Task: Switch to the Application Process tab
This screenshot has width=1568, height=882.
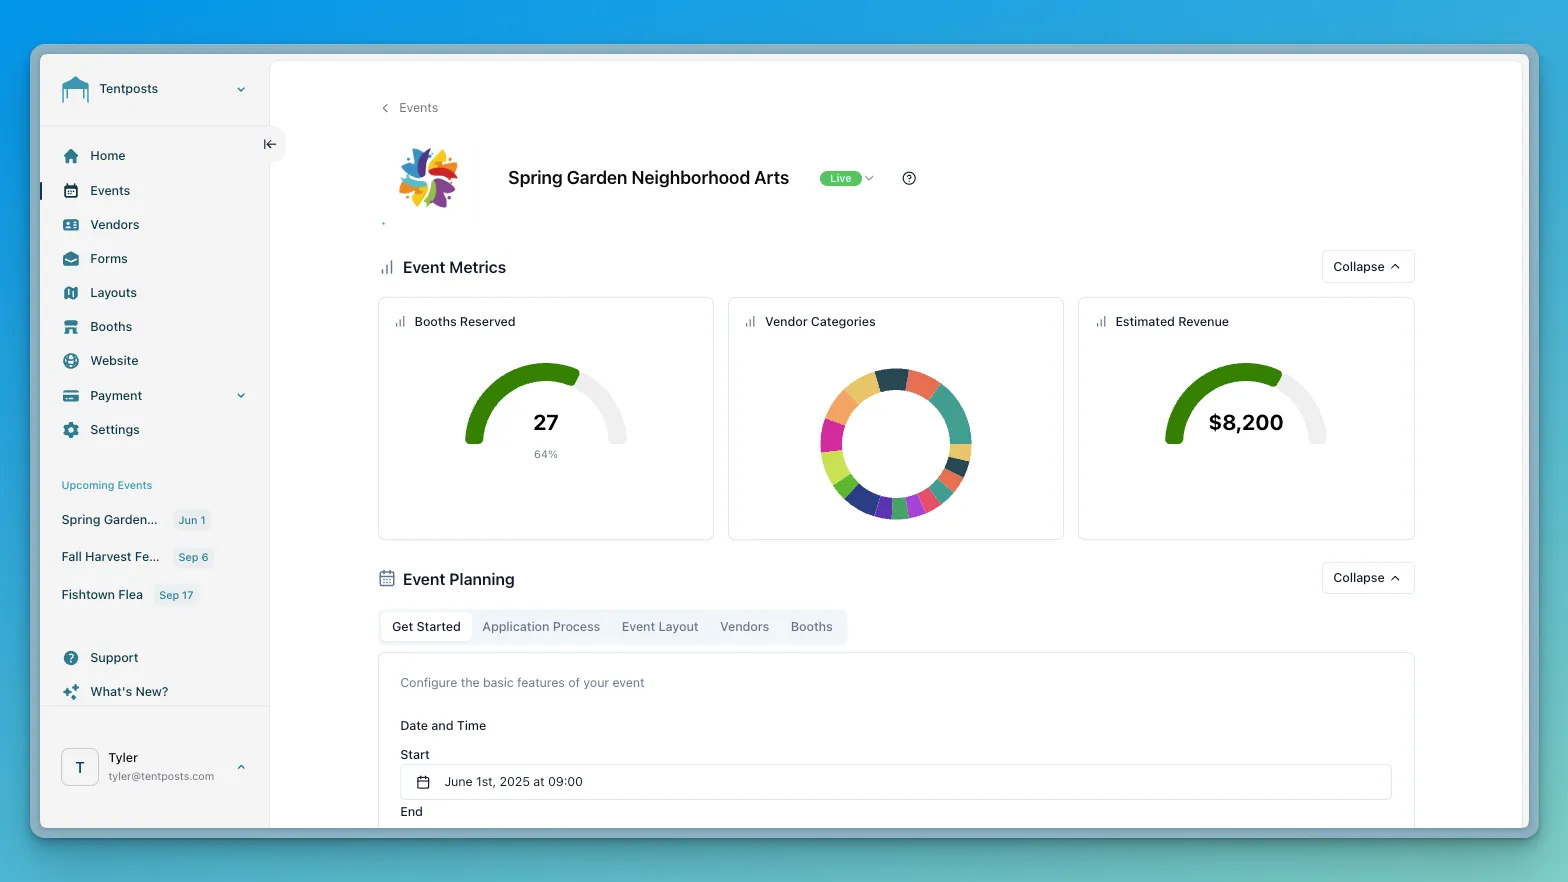Action: click(x=541, y=627)
